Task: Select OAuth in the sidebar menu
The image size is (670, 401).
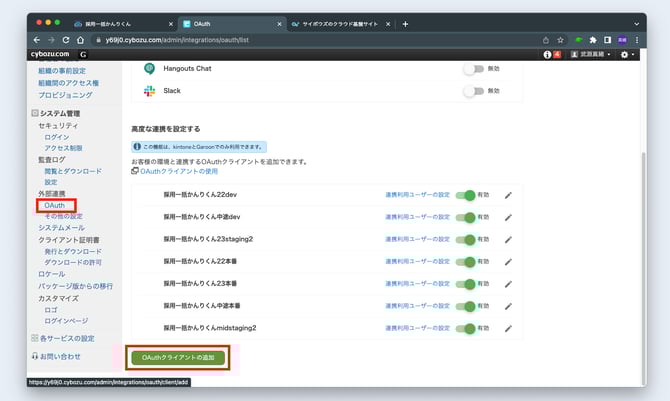Action: [55, 205]
